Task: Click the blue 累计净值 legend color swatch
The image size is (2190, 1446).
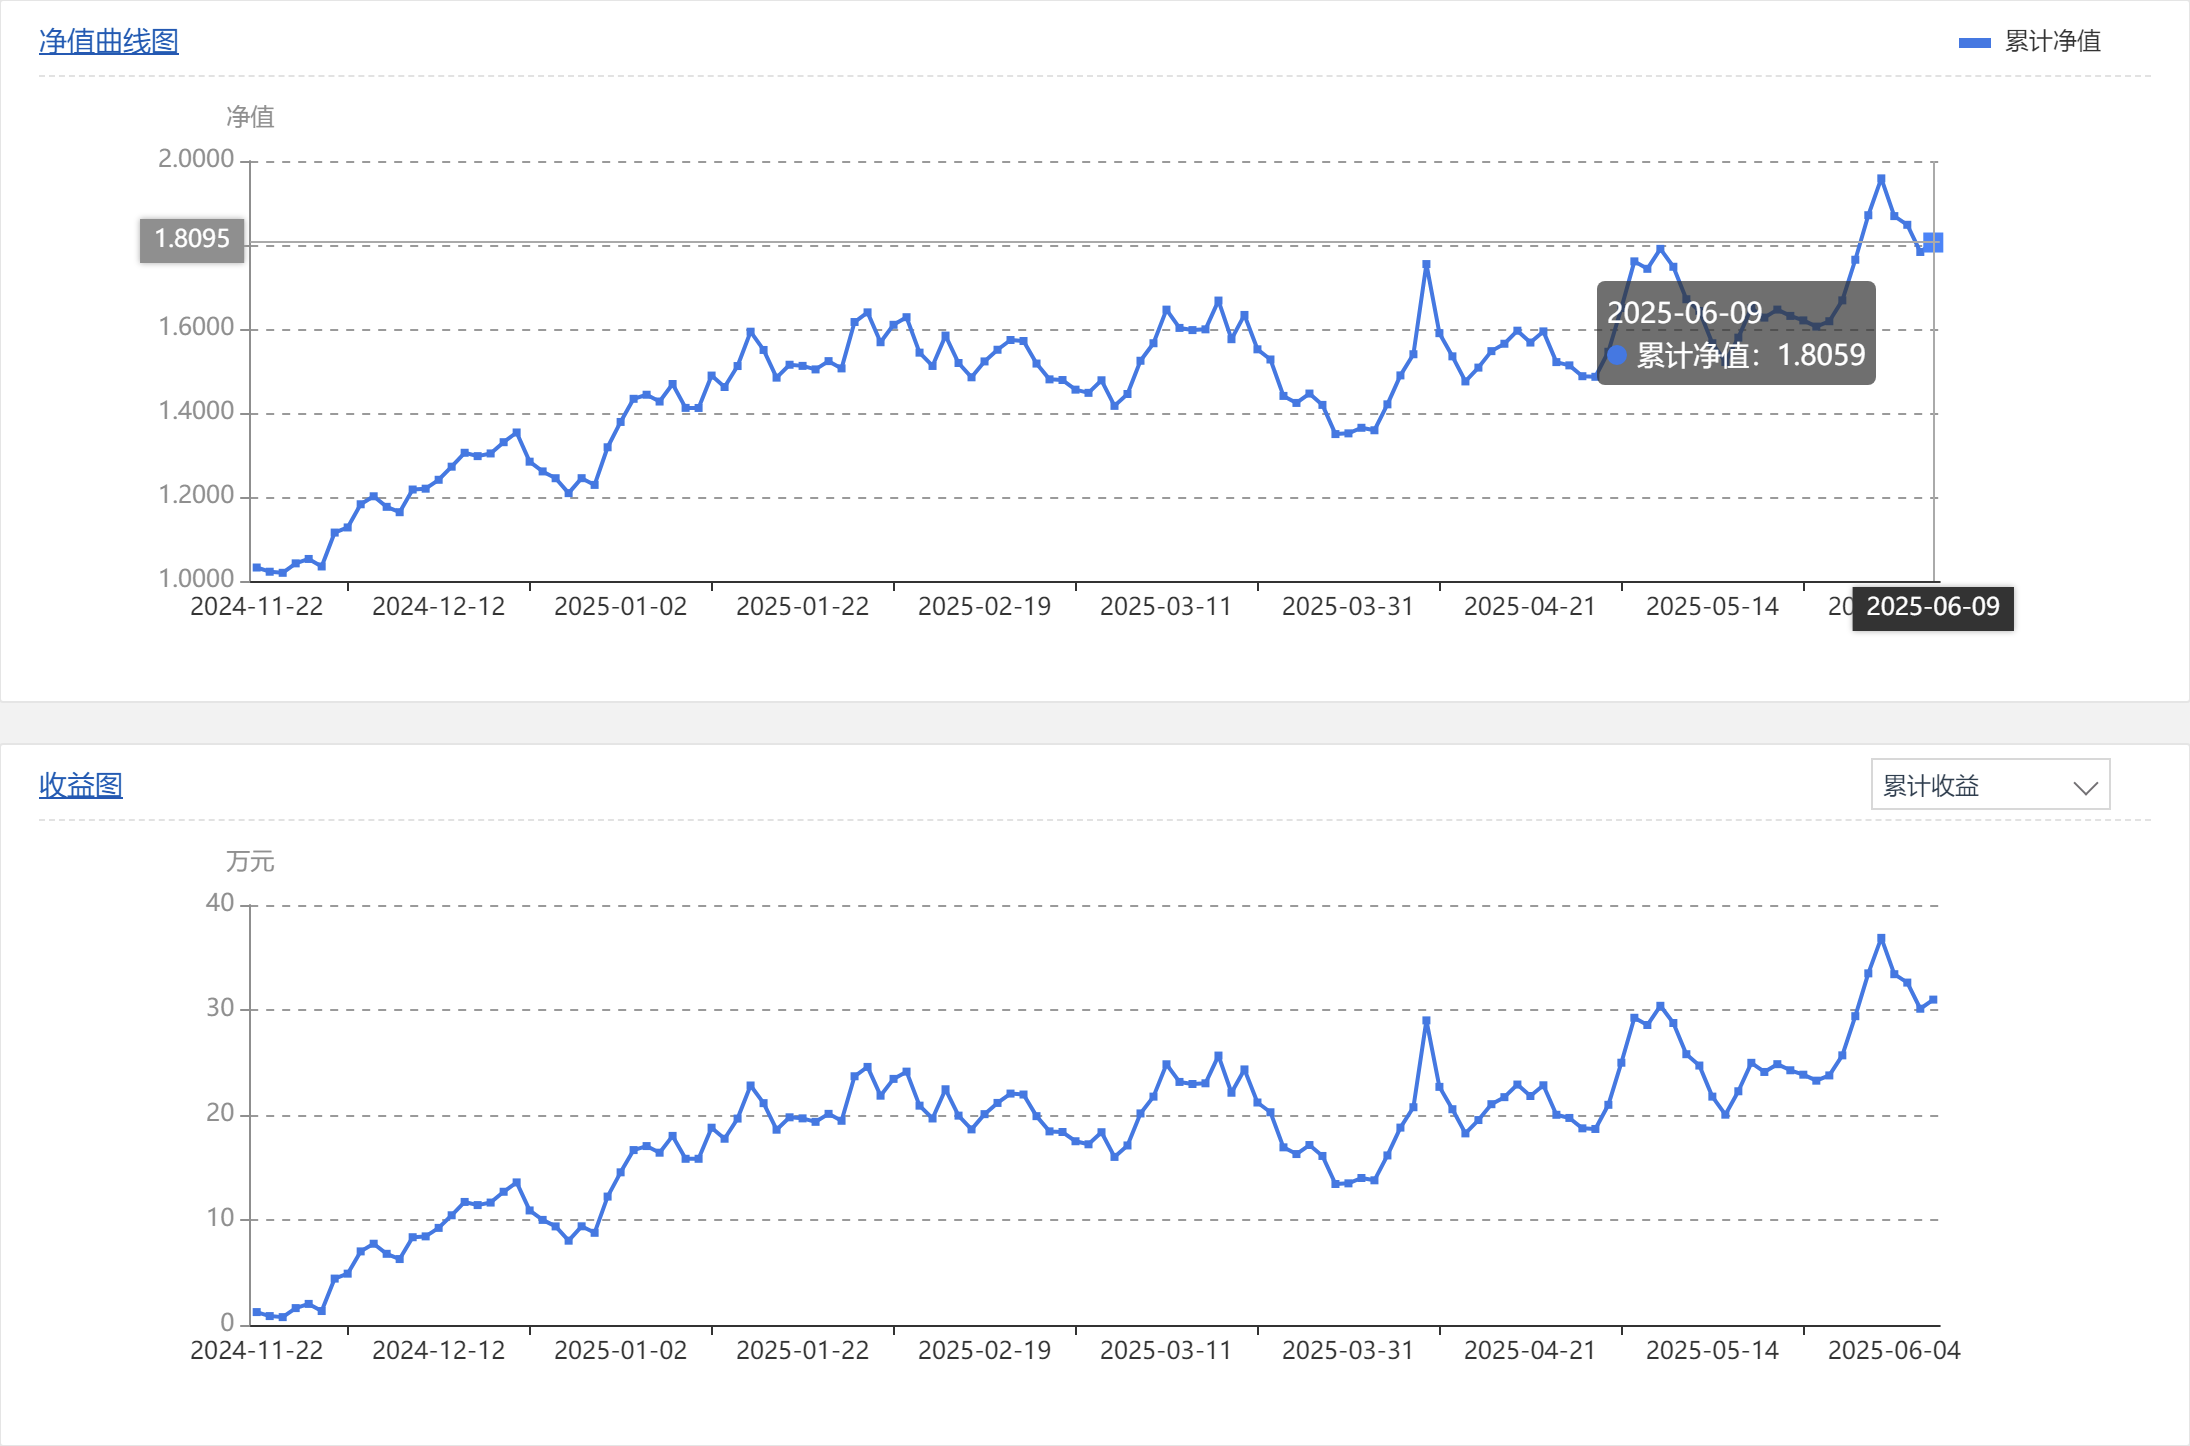Action: 1974,42
